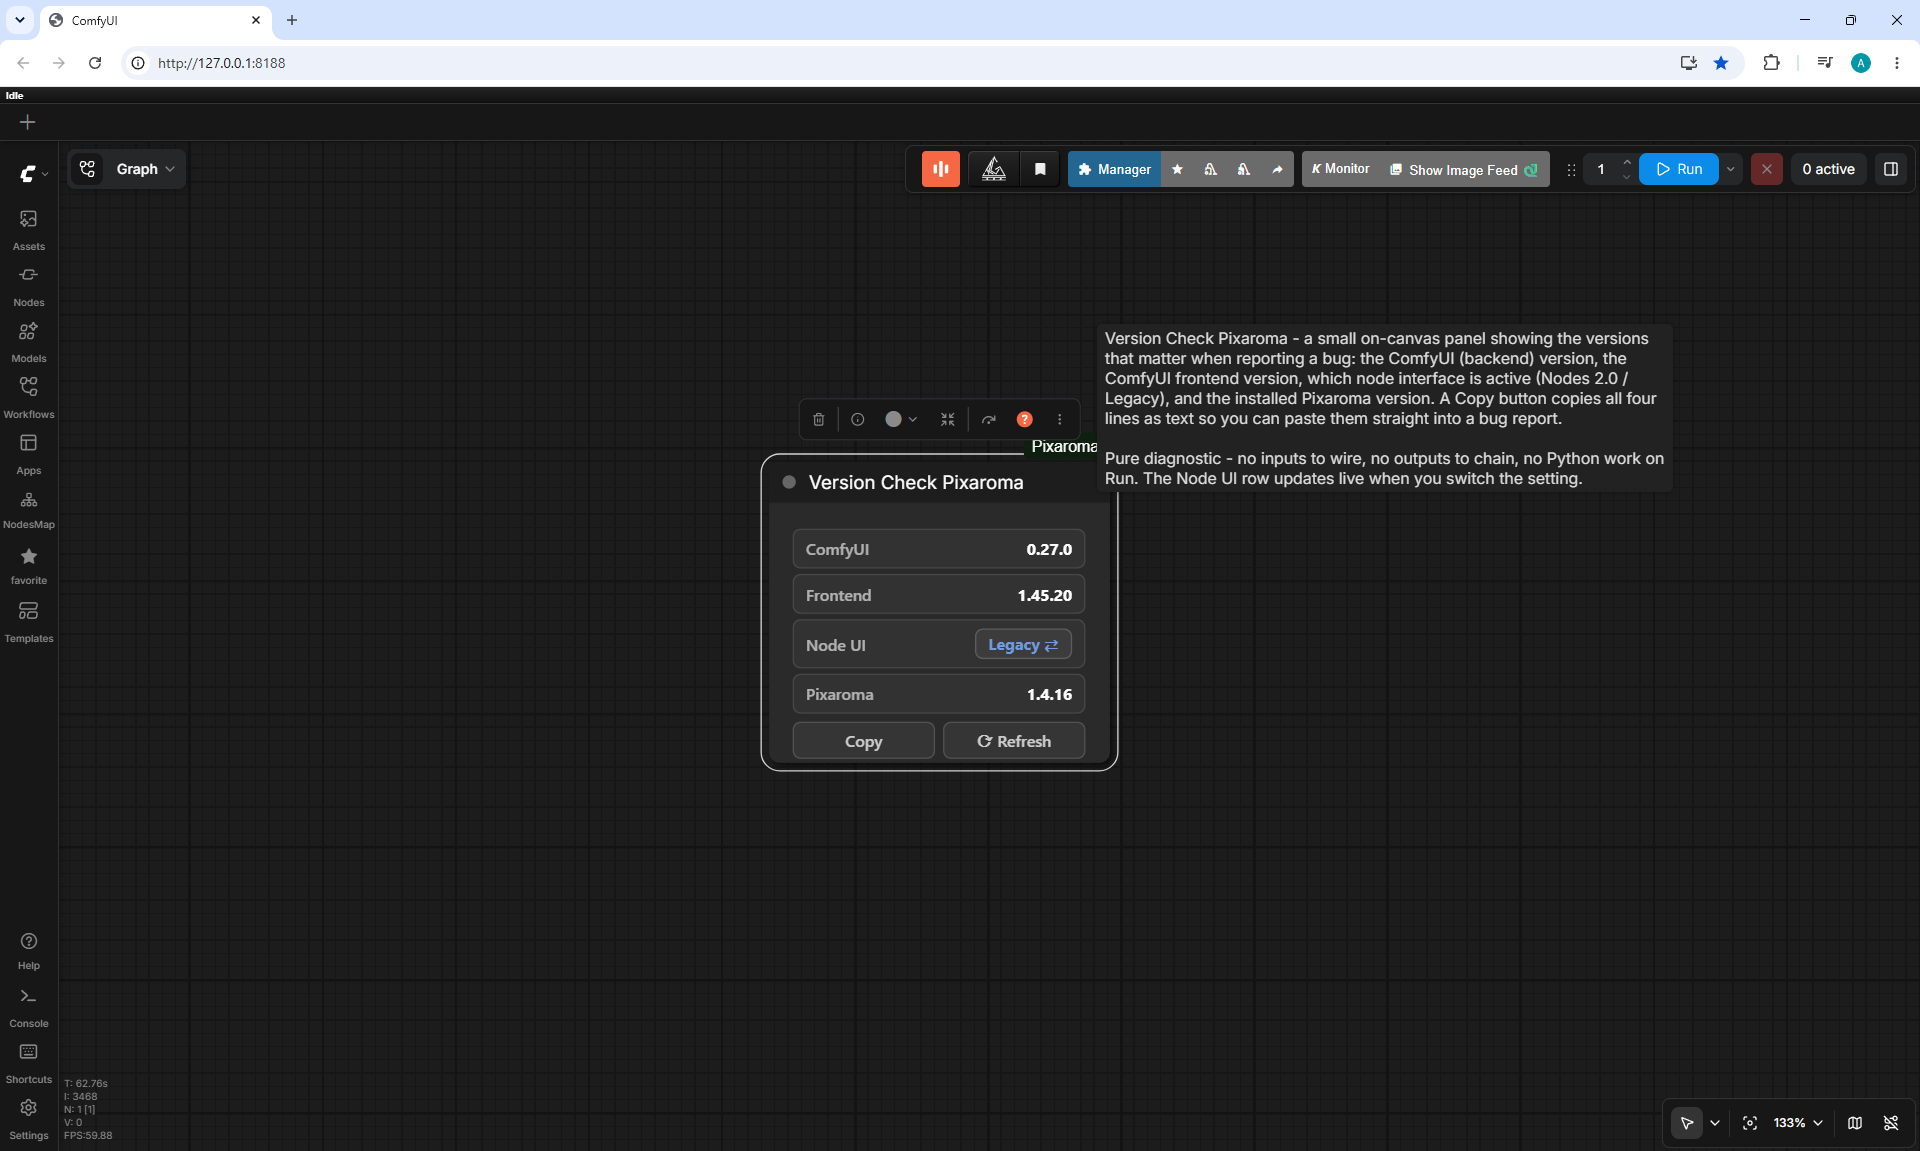Open the Chrome extensions puzzle icon
The width and height of the screenshot is (1920, 1151).
(x=1771, y=63)
